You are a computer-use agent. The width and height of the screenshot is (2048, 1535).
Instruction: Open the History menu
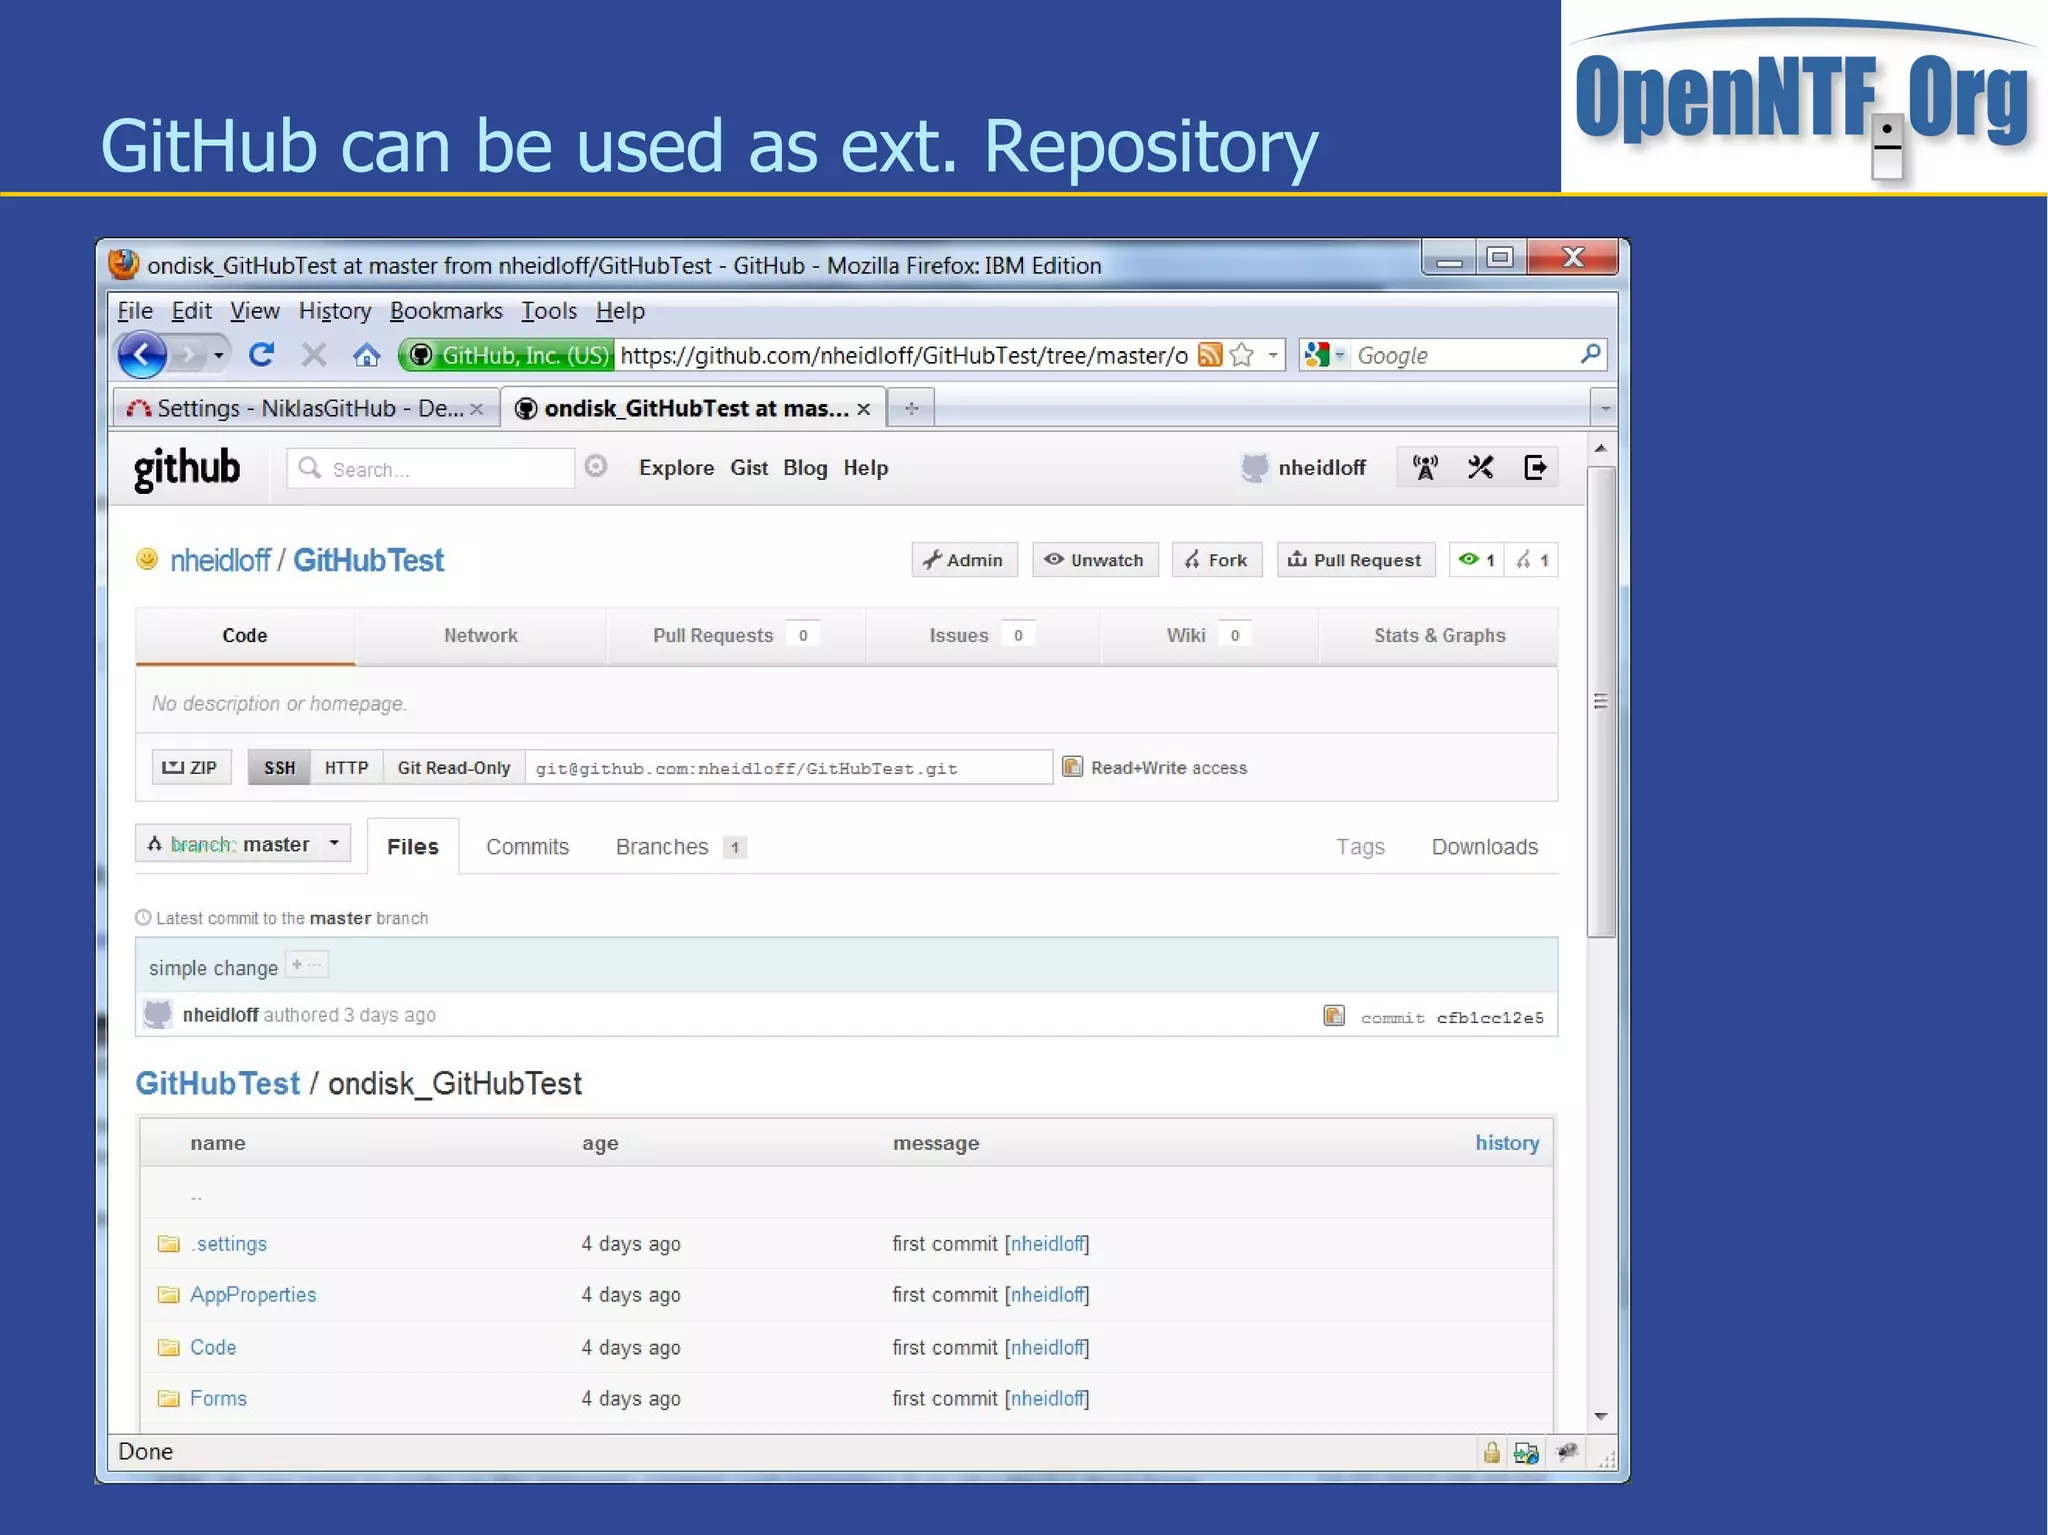pos(335,311)
